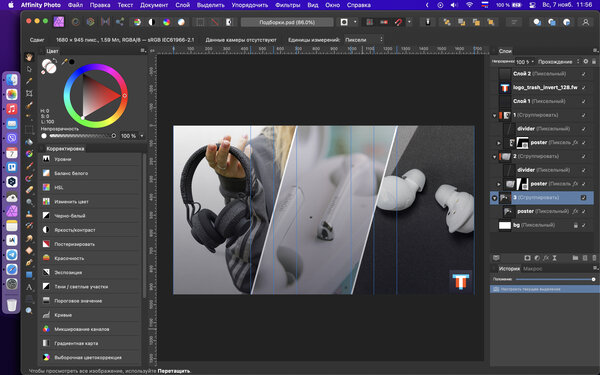Select the Crop tool in the tools panel

pyautogui.click(x=29, y=93)
